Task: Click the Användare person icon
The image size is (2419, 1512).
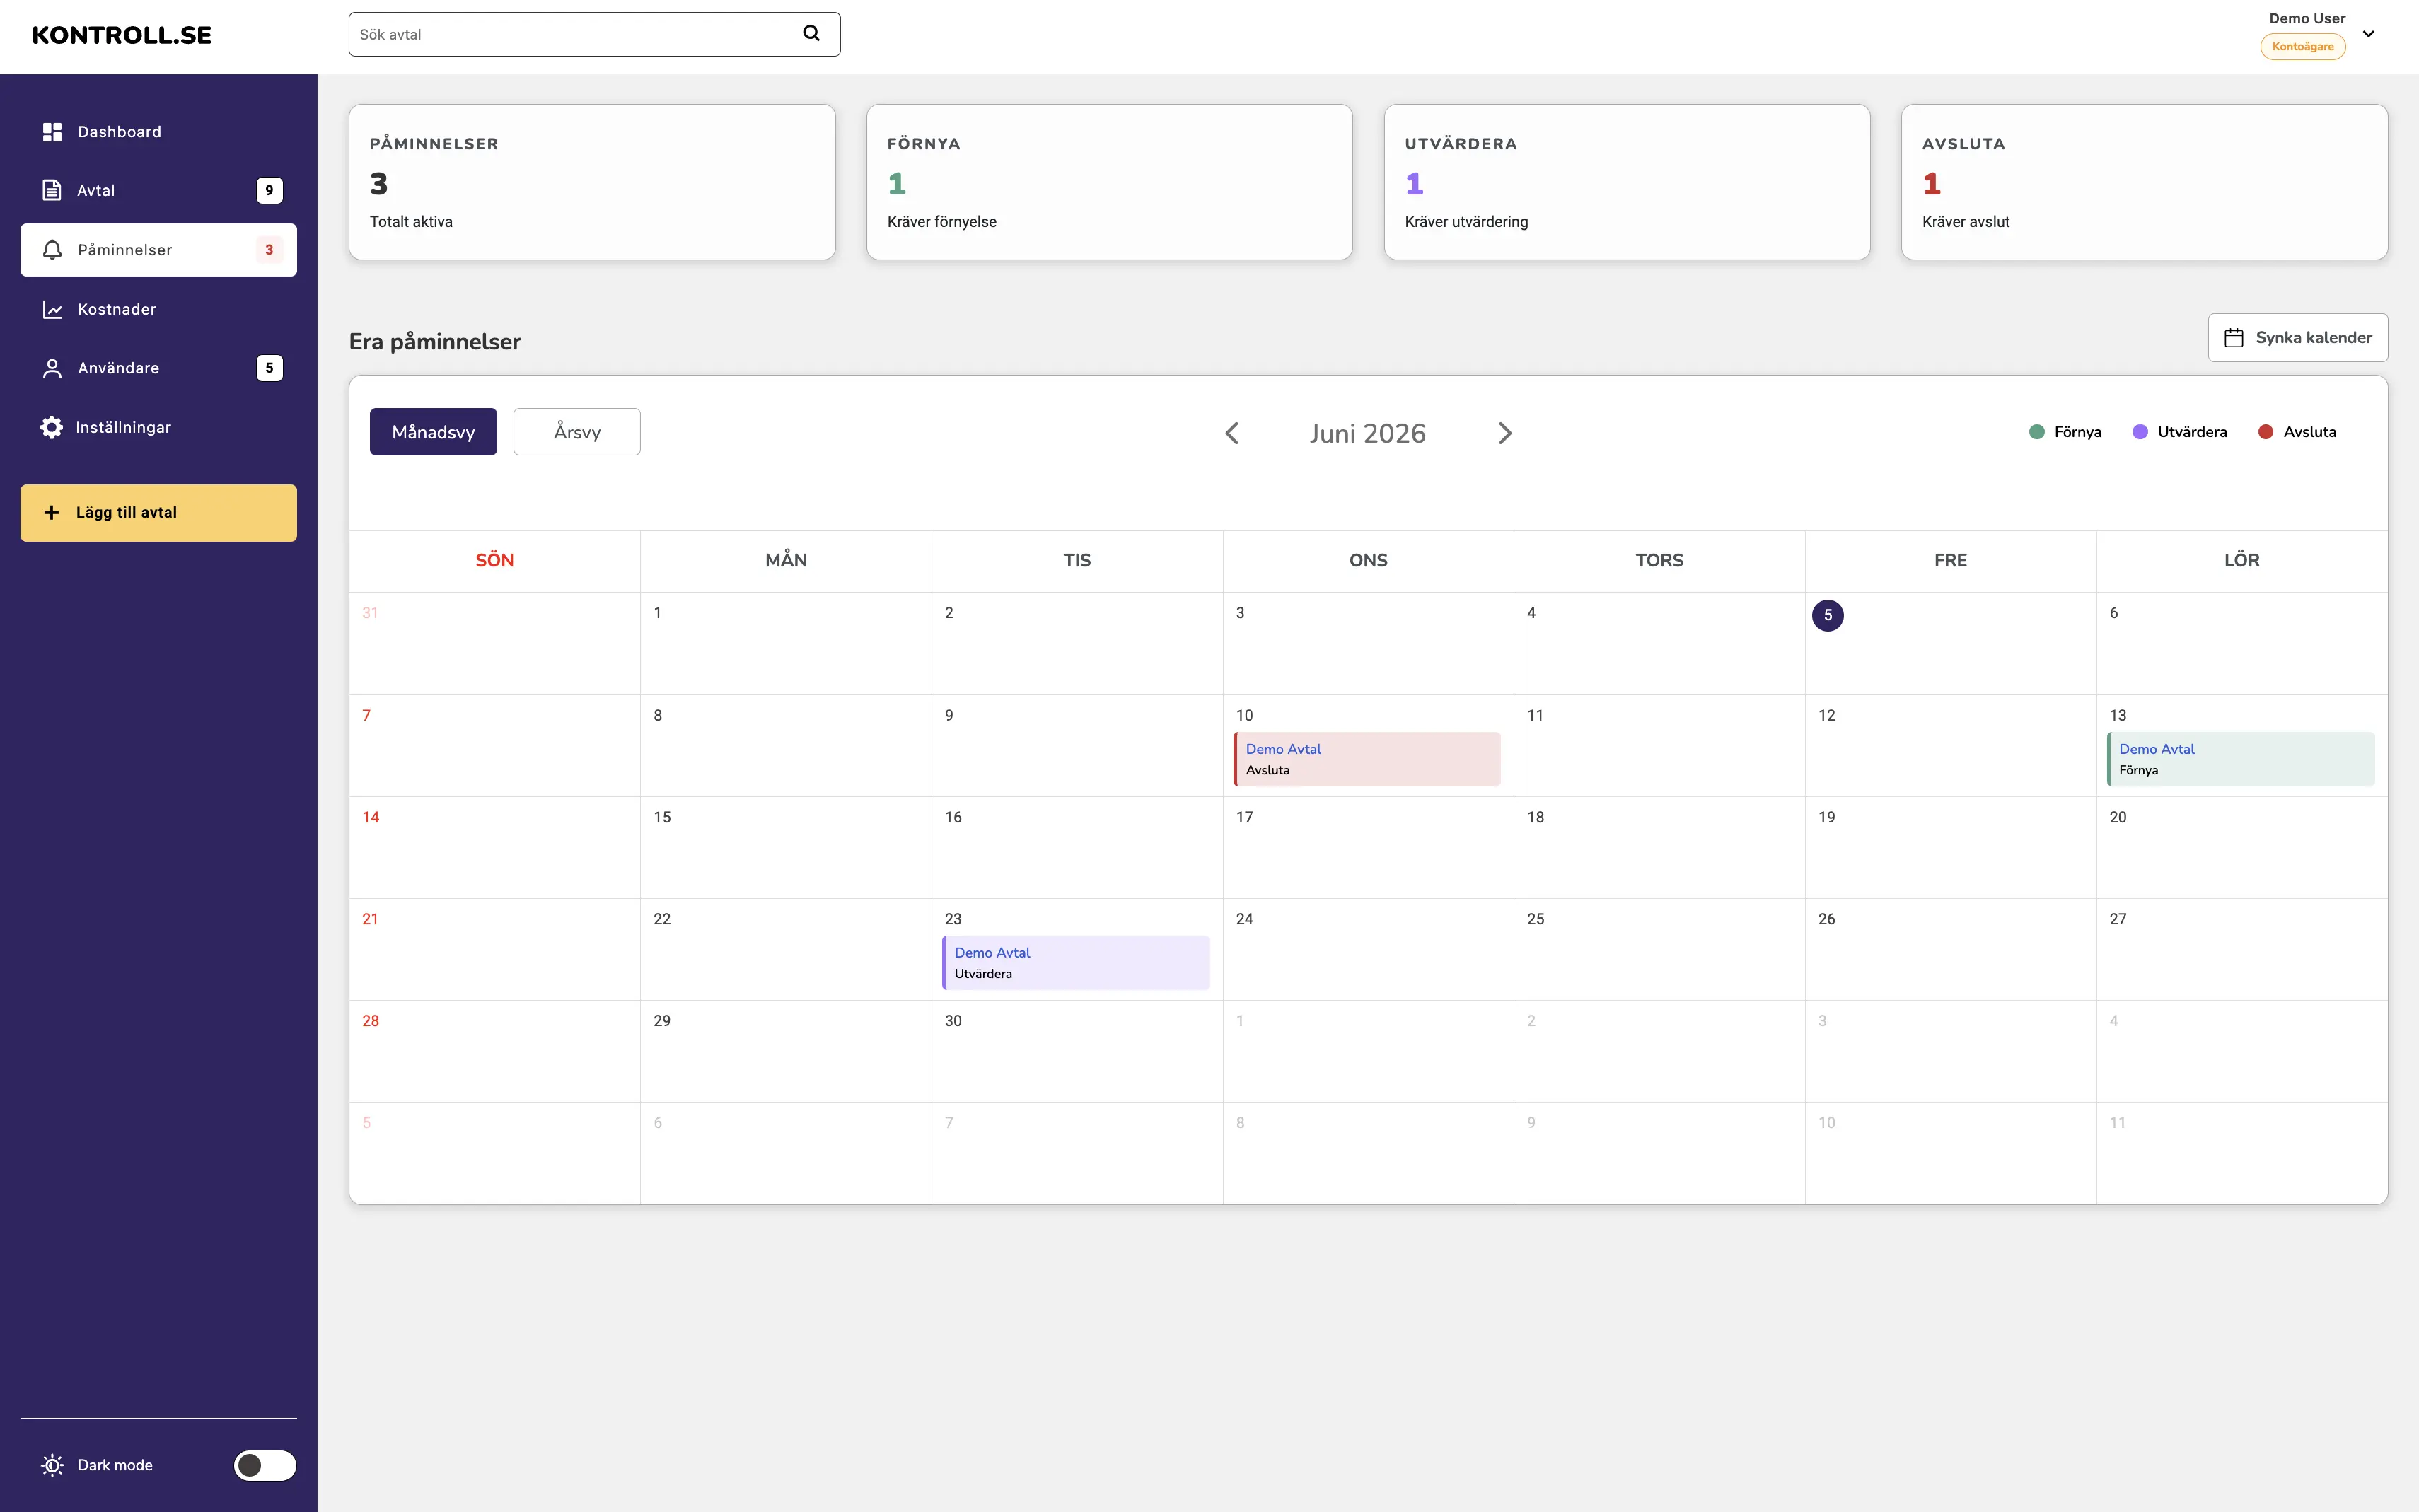Action: [x=52, y=368]
